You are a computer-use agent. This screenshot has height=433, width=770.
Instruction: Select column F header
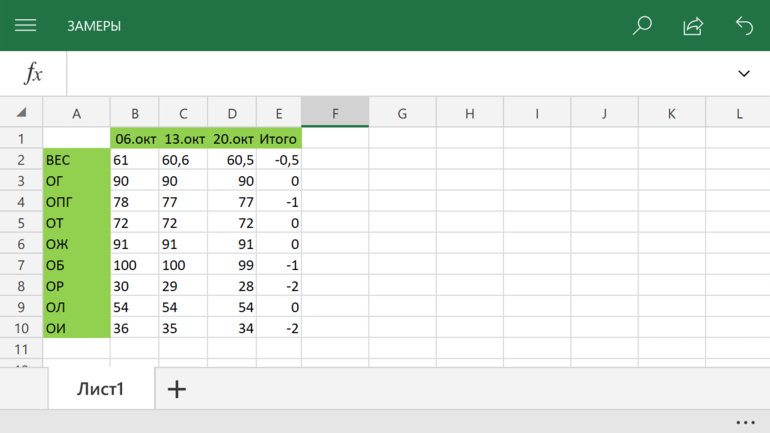(335, 113)
